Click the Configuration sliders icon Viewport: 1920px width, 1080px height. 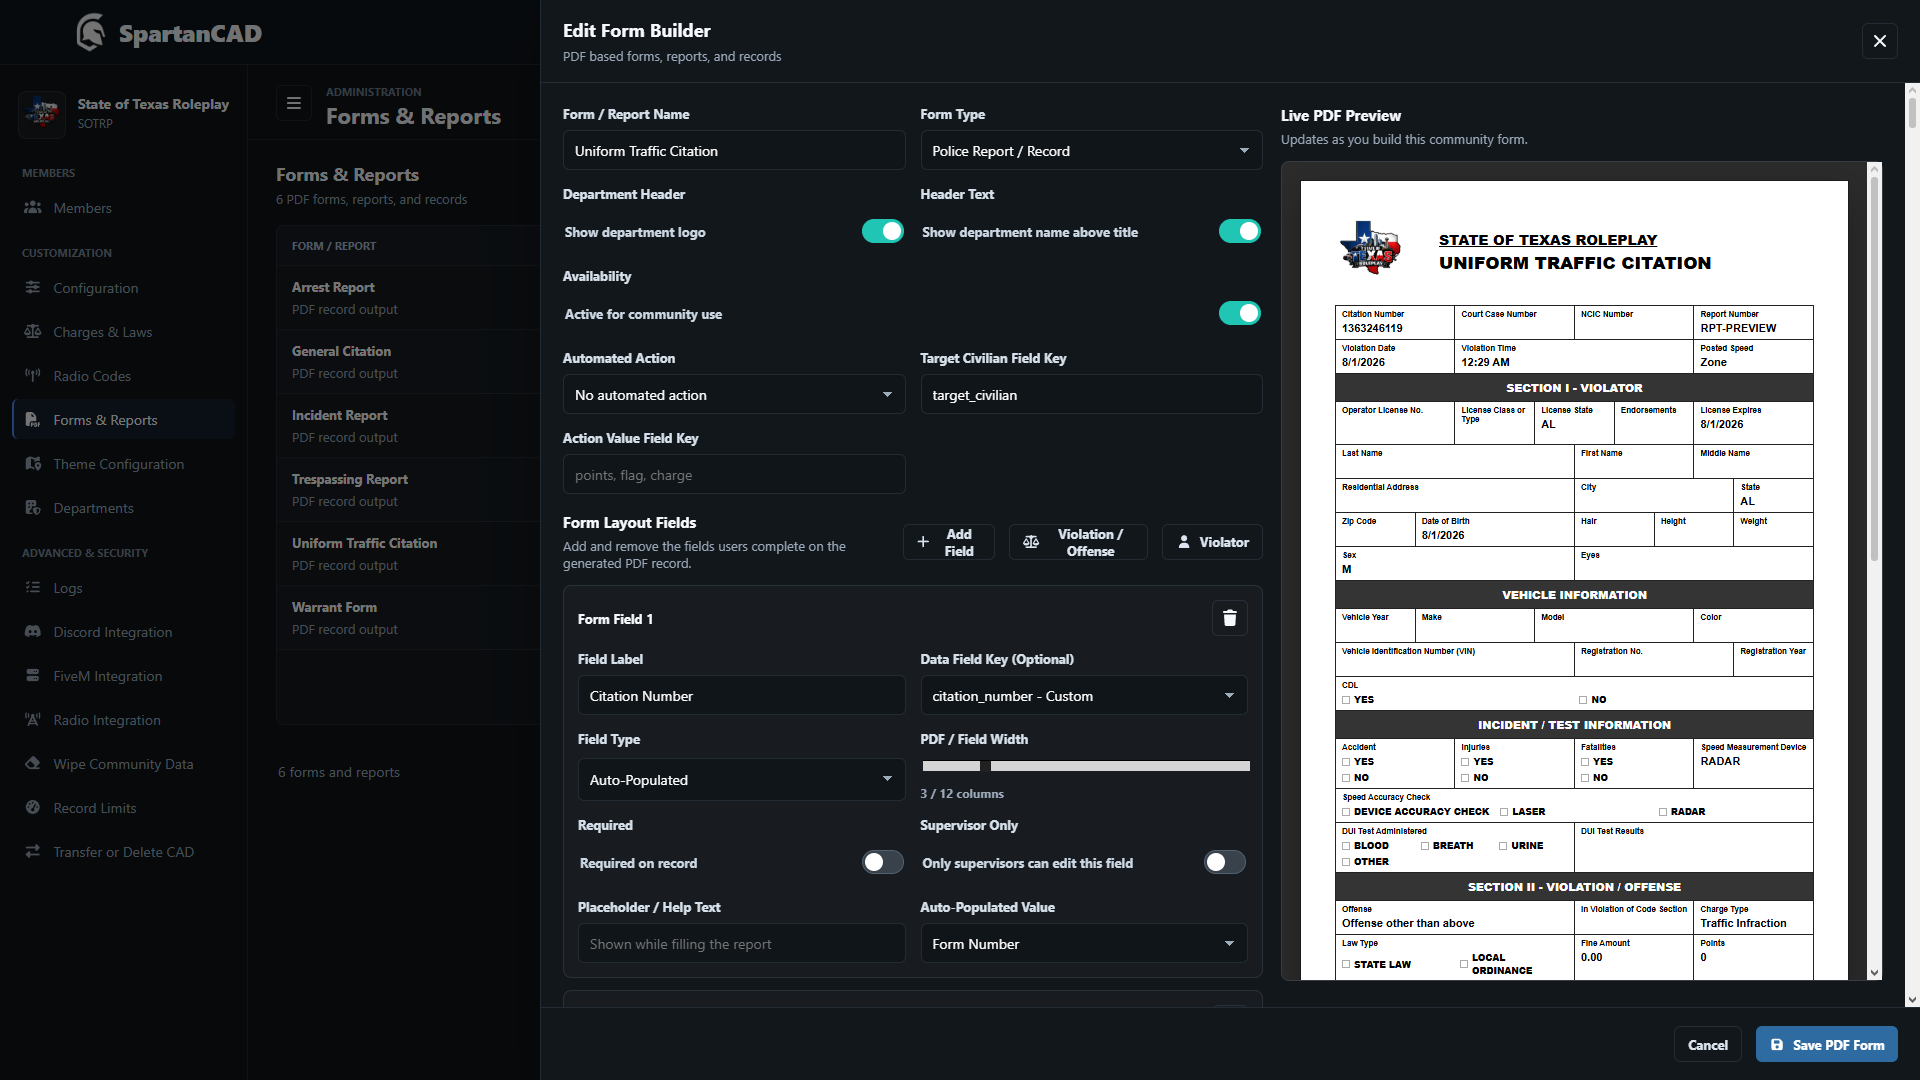coord(33,288)
